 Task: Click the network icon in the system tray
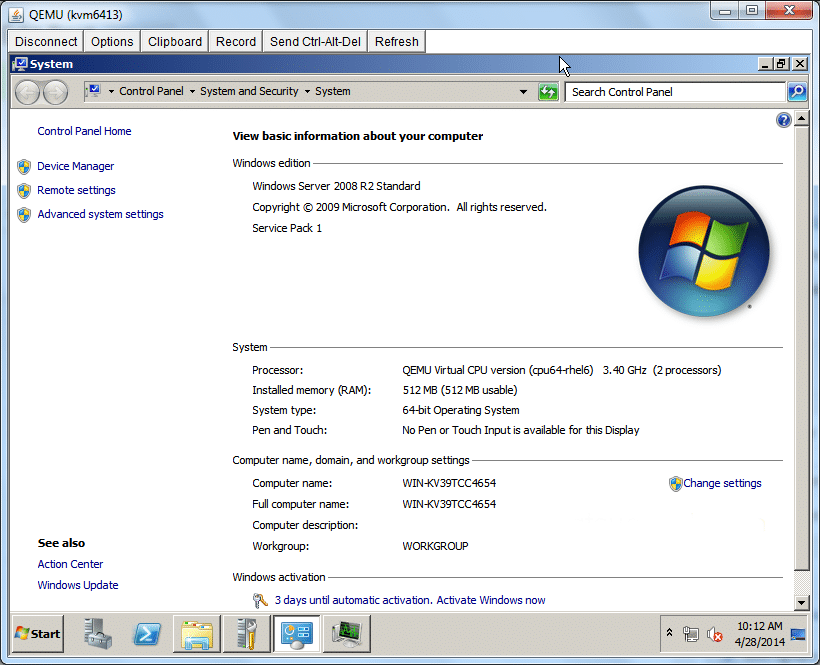point(691,635)
